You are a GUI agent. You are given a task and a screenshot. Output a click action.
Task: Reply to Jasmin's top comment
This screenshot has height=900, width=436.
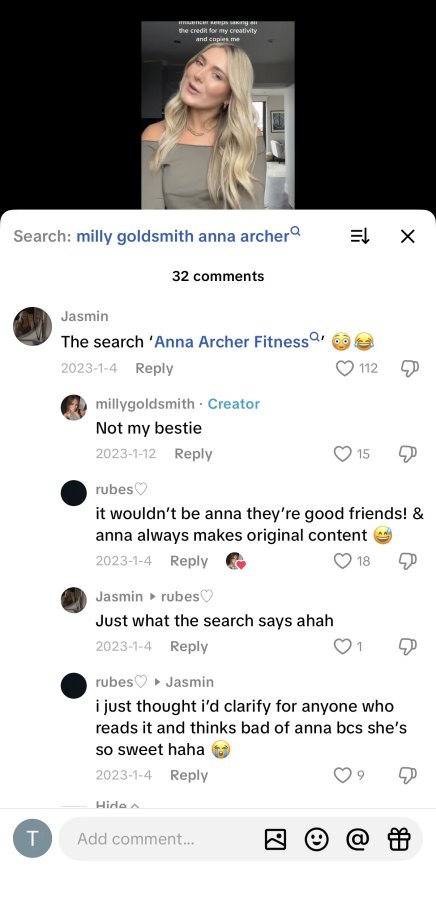pyautogui.click(x=154, y=368)
